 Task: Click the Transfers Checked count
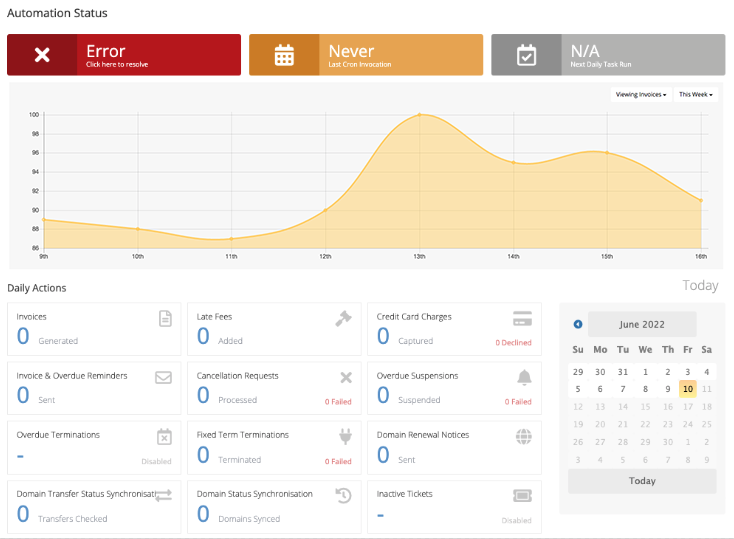23,514
